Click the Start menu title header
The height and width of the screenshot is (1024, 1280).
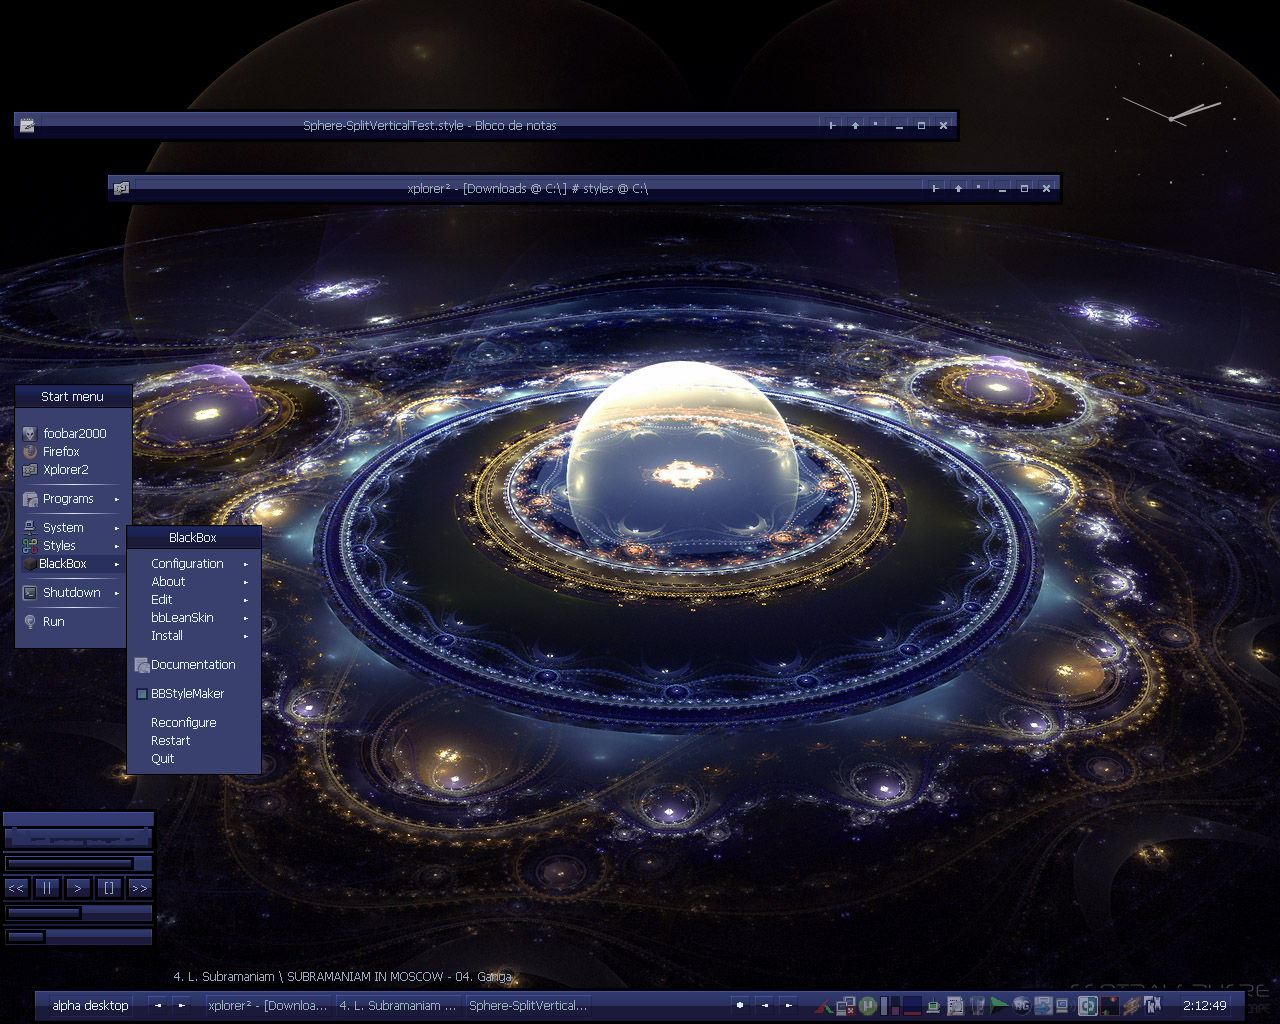(x=73, y=396)
